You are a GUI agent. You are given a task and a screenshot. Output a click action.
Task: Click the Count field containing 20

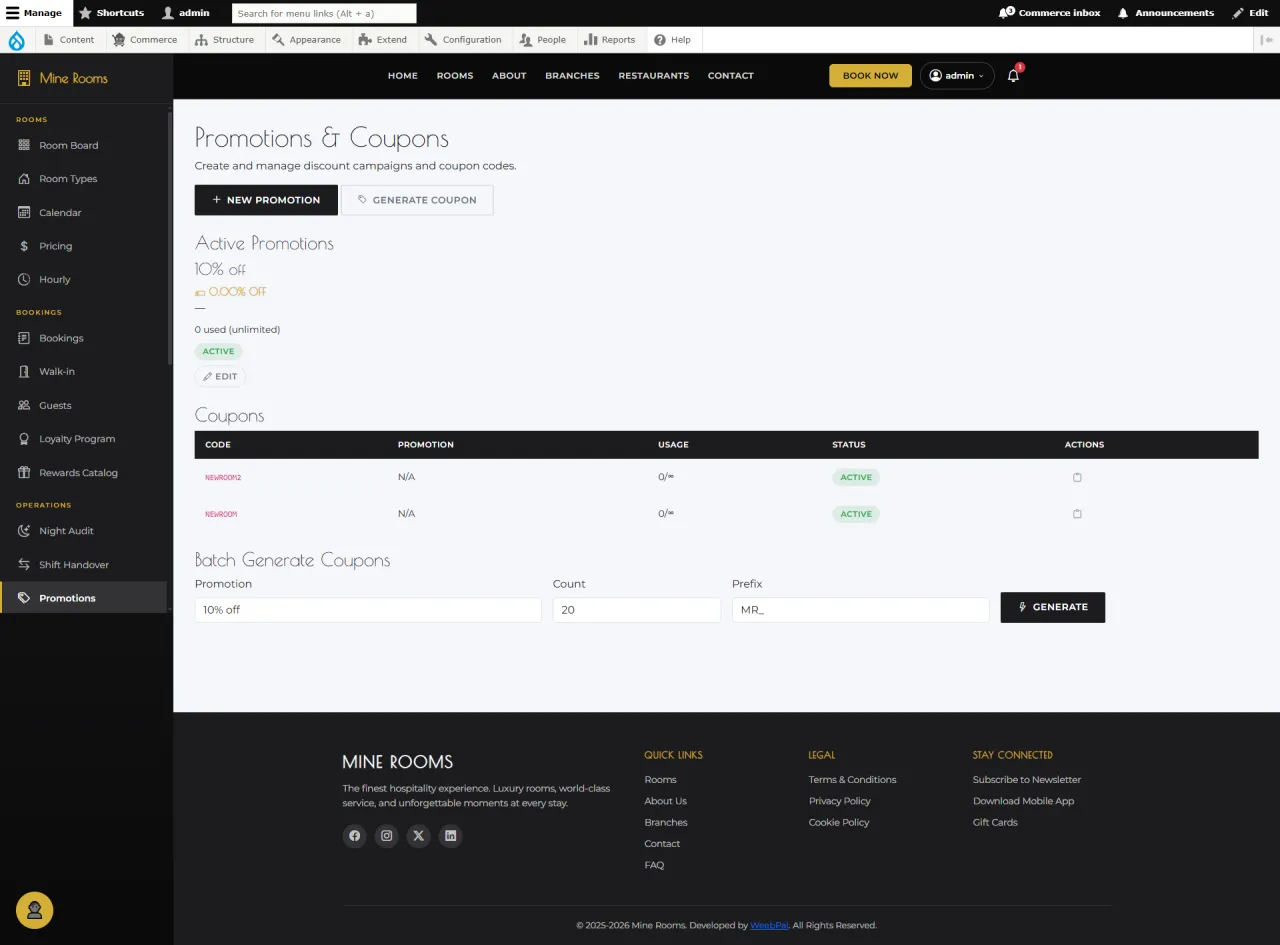coord(637,610)
